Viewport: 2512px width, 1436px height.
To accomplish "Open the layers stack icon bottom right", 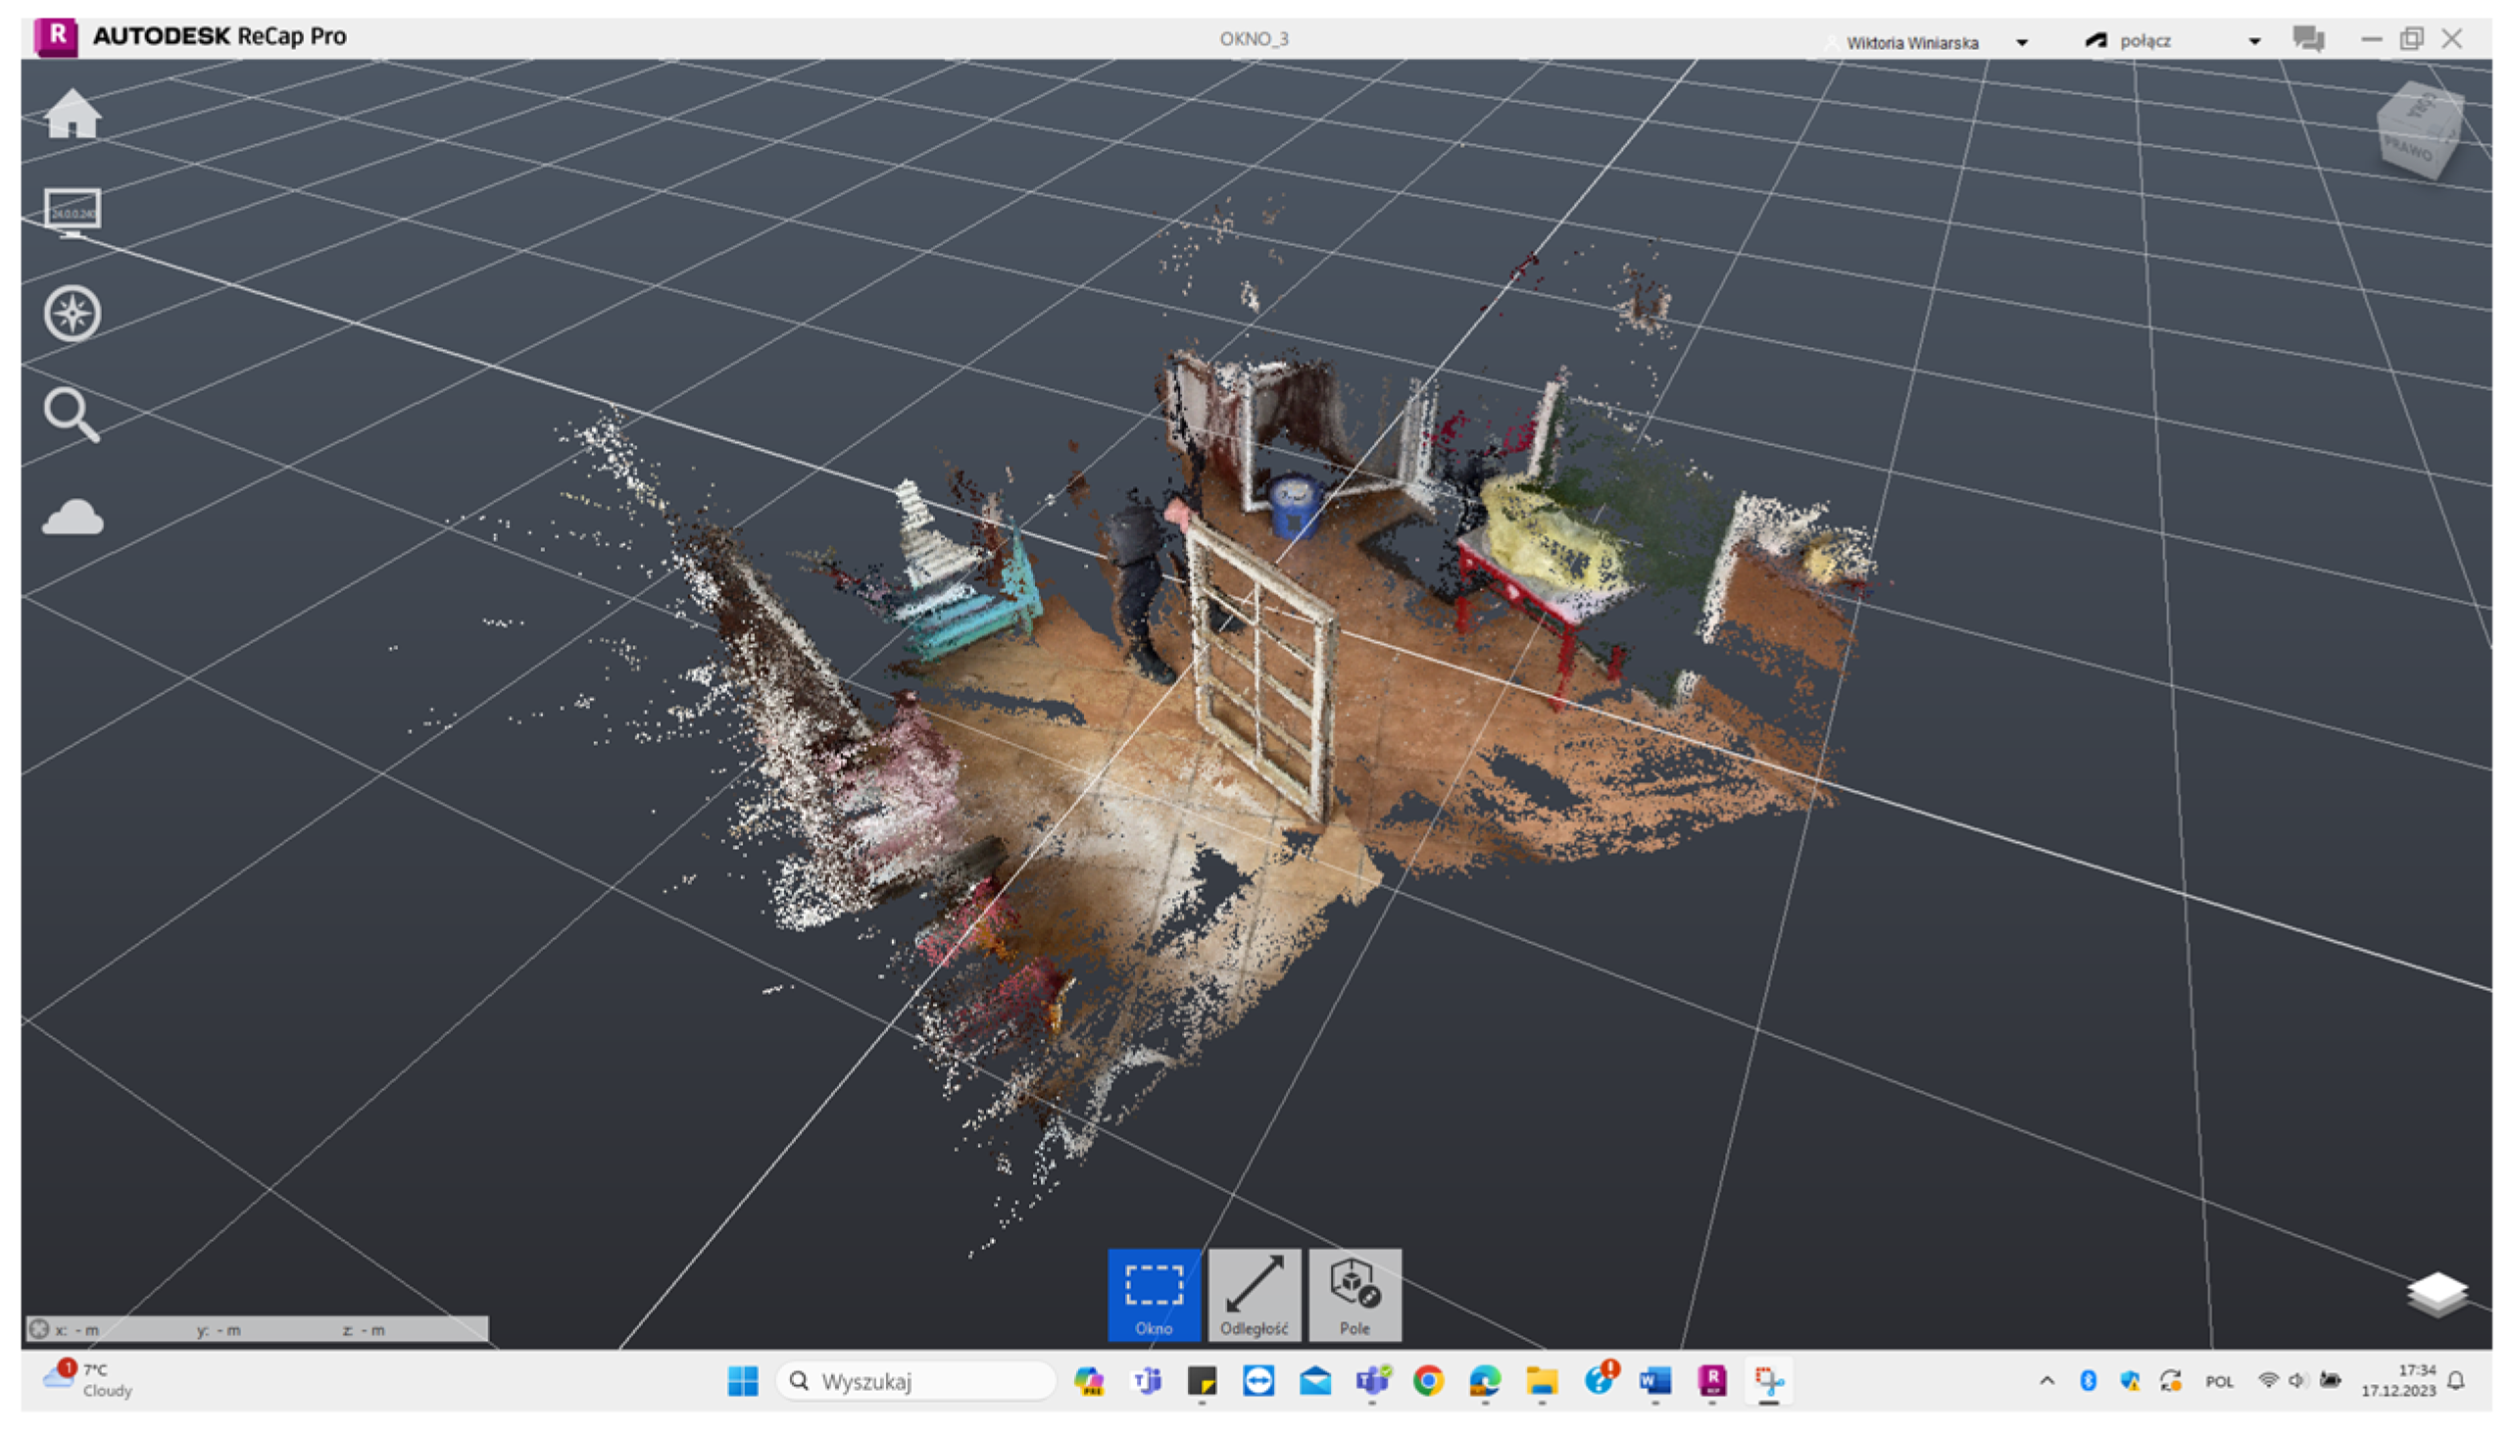I will pos(2436,1294).
